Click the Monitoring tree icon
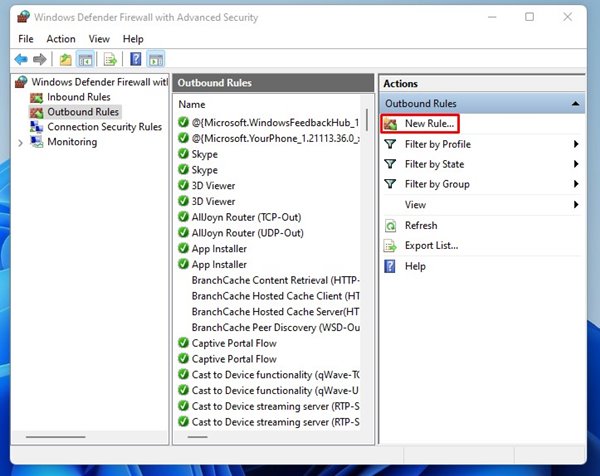This screenshot has width=600, height=476. point(37,142)
